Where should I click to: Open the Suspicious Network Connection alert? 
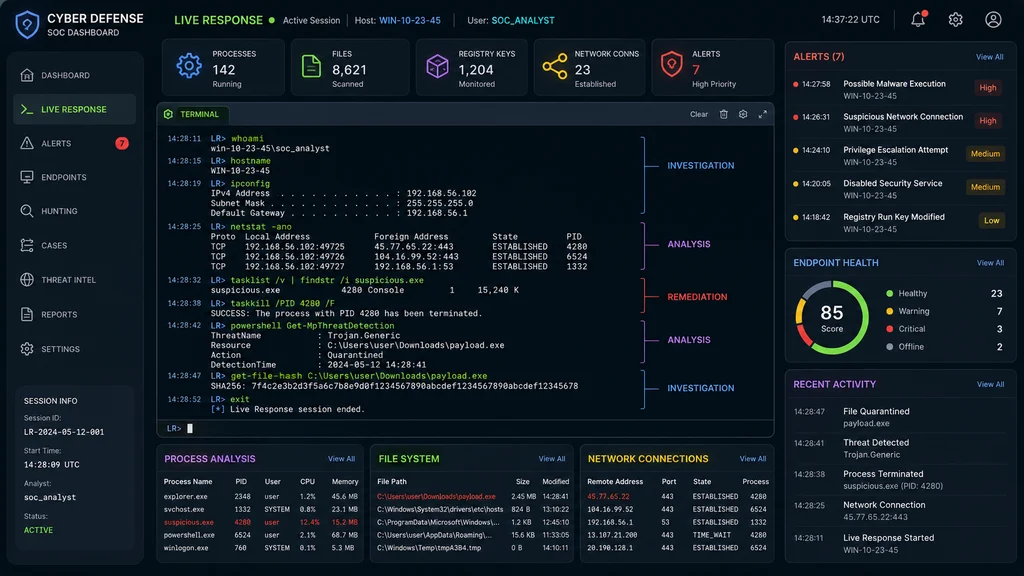pyautogui.click(x=900, y=123)
